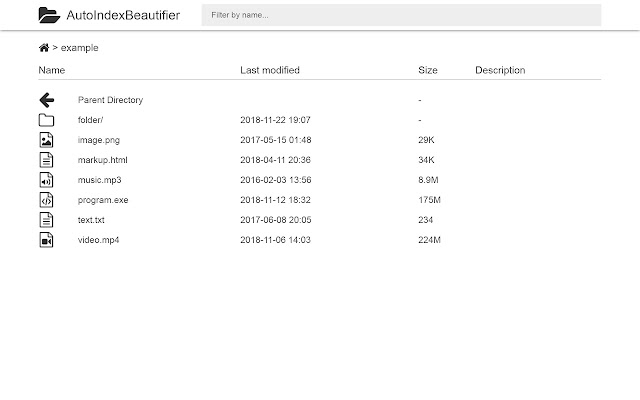Open the folder/ directory link

pos(90,120)
